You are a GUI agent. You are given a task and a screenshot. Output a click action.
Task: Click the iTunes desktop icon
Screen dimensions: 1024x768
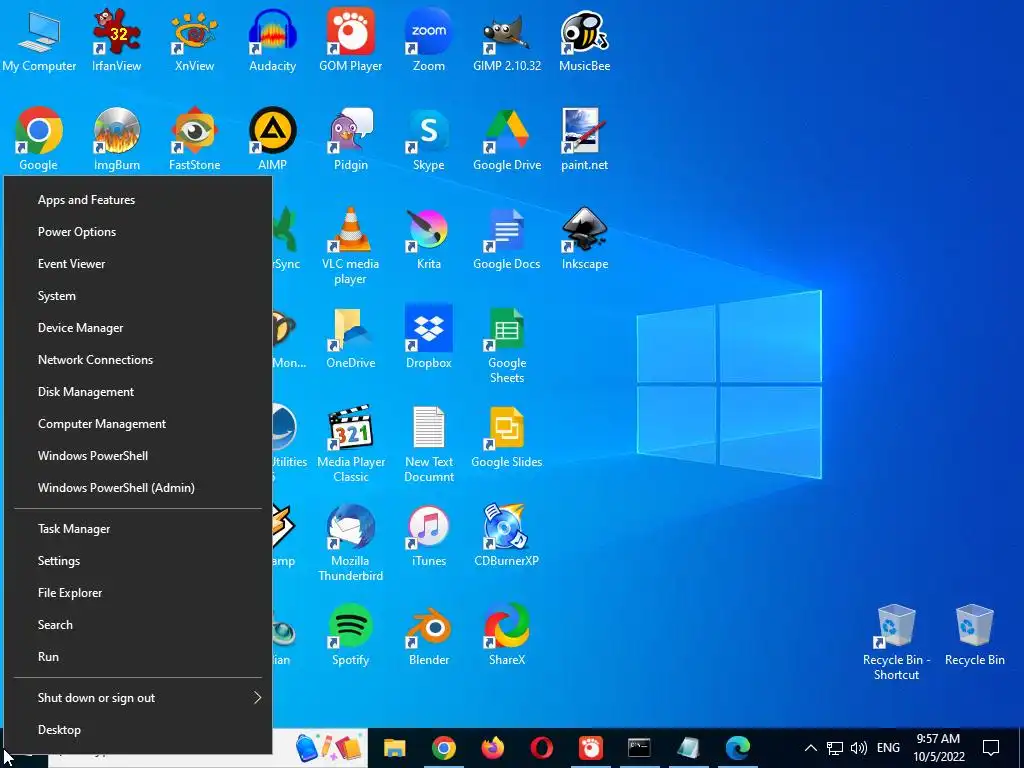(x=428, y=536)
